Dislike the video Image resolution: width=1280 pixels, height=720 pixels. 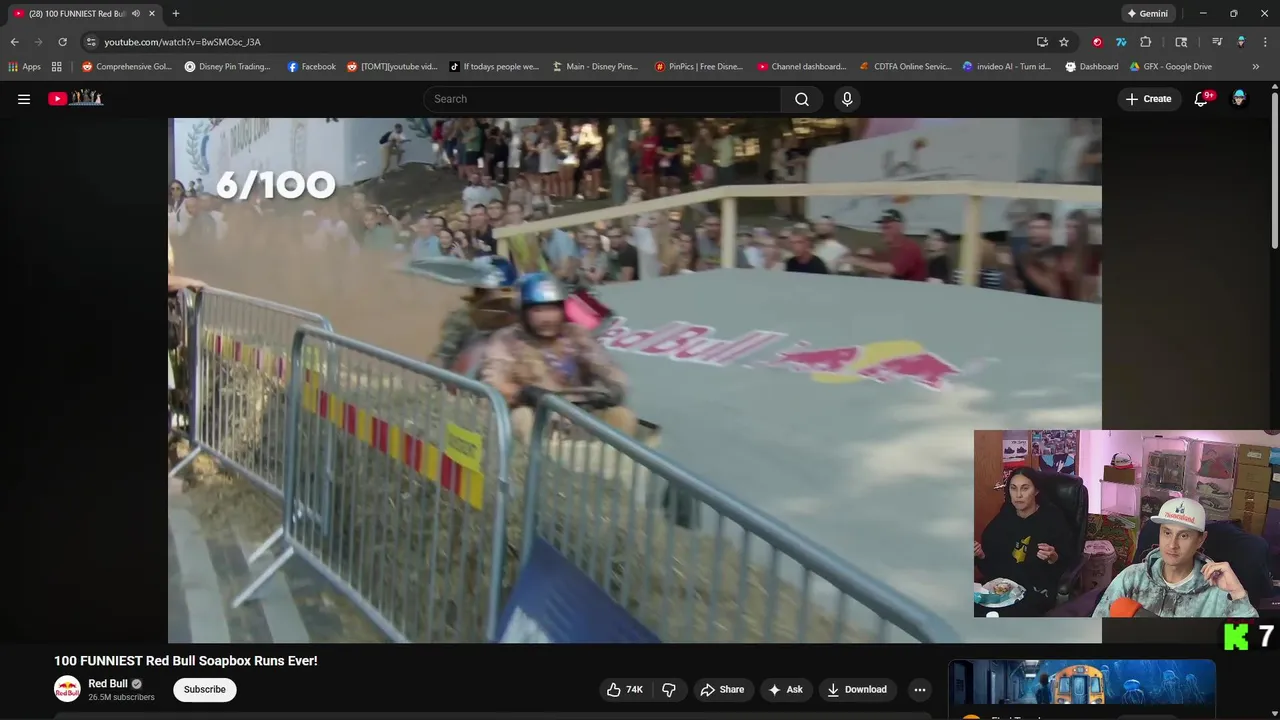tap(669, 689)
